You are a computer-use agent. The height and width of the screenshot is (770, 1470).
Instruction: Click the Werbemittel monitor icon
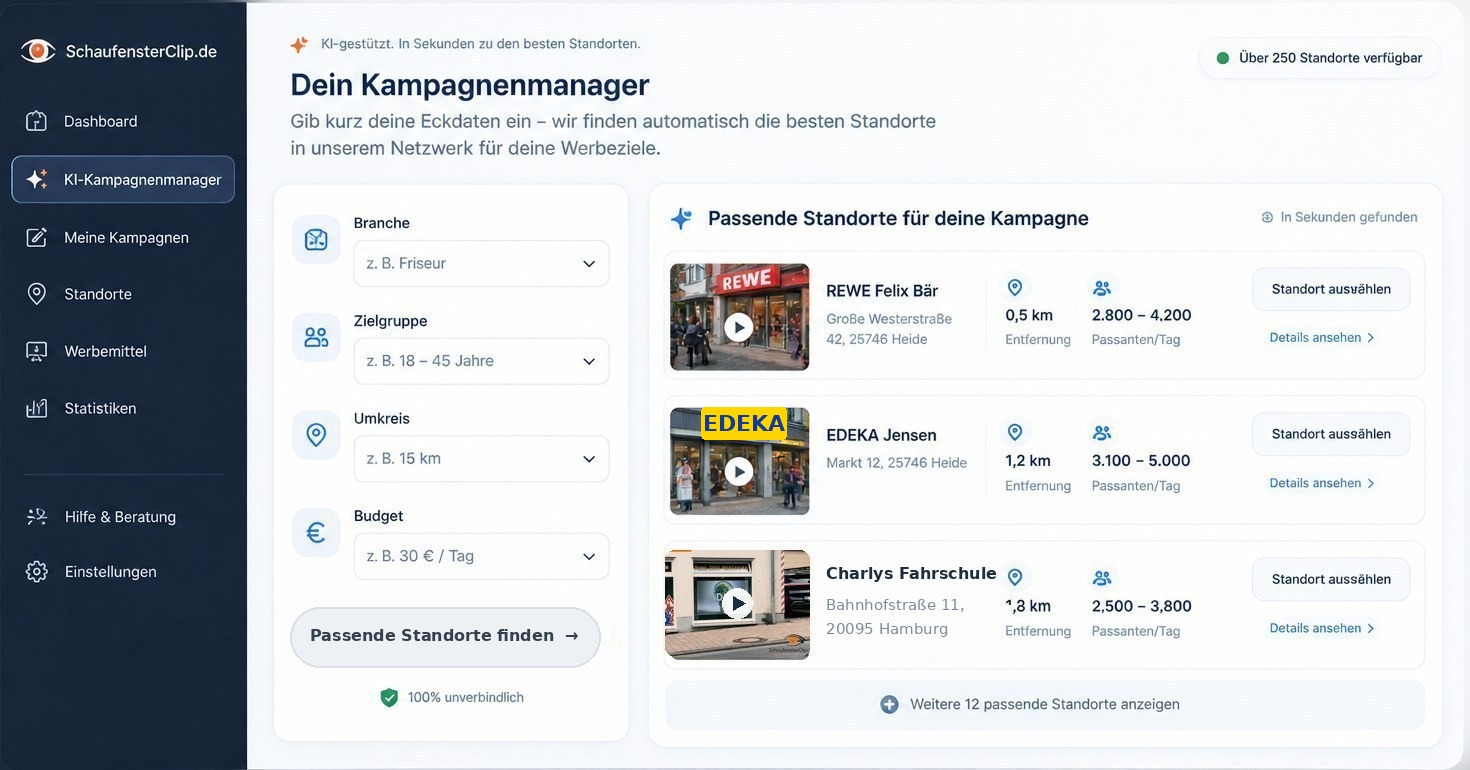point(37,351)
